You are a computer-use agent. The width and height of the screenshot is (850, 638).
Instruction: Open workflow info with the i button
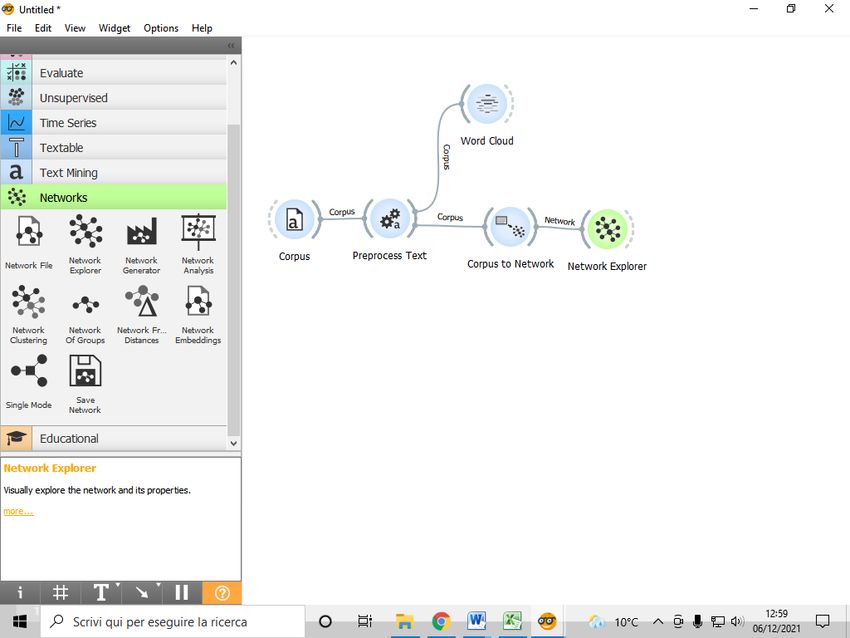(20, 592)
